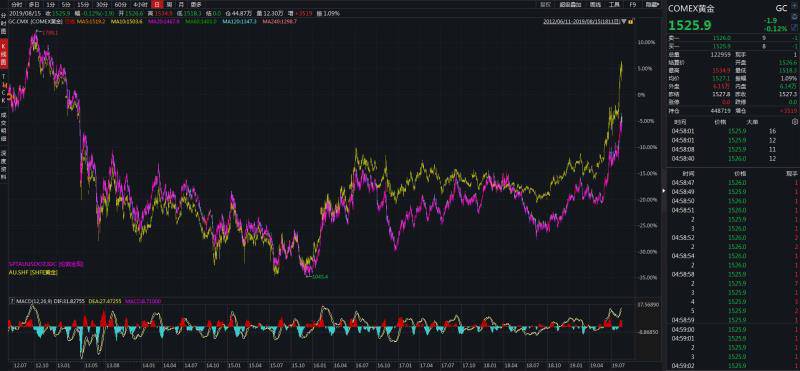Select K线图 in left sidebar
Screen dimensions: 800x371
[x=4, y=54]
